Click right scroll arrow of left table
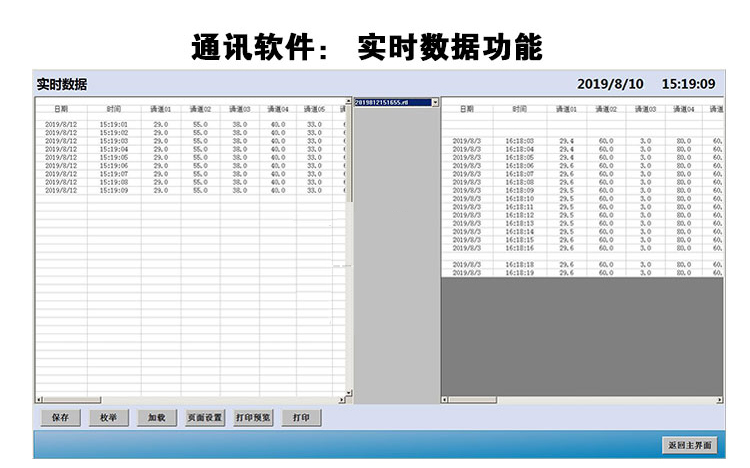This screenshot has height=468, width=750. coord(342,400)
